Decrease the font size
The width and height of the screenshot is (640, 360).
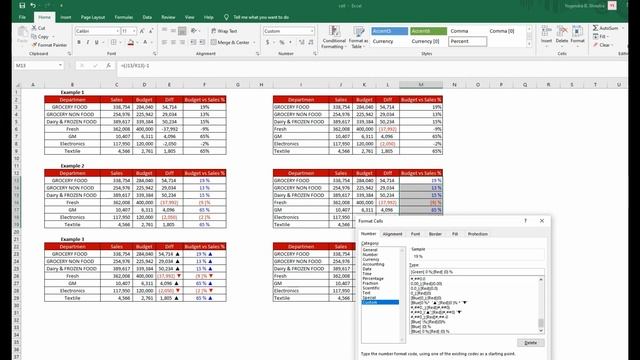tap(151, 31)
